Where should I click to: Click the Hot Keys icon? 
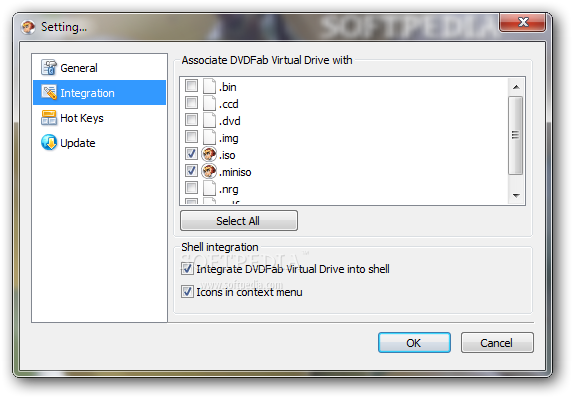pyautogui.click(x=49, y=118)
